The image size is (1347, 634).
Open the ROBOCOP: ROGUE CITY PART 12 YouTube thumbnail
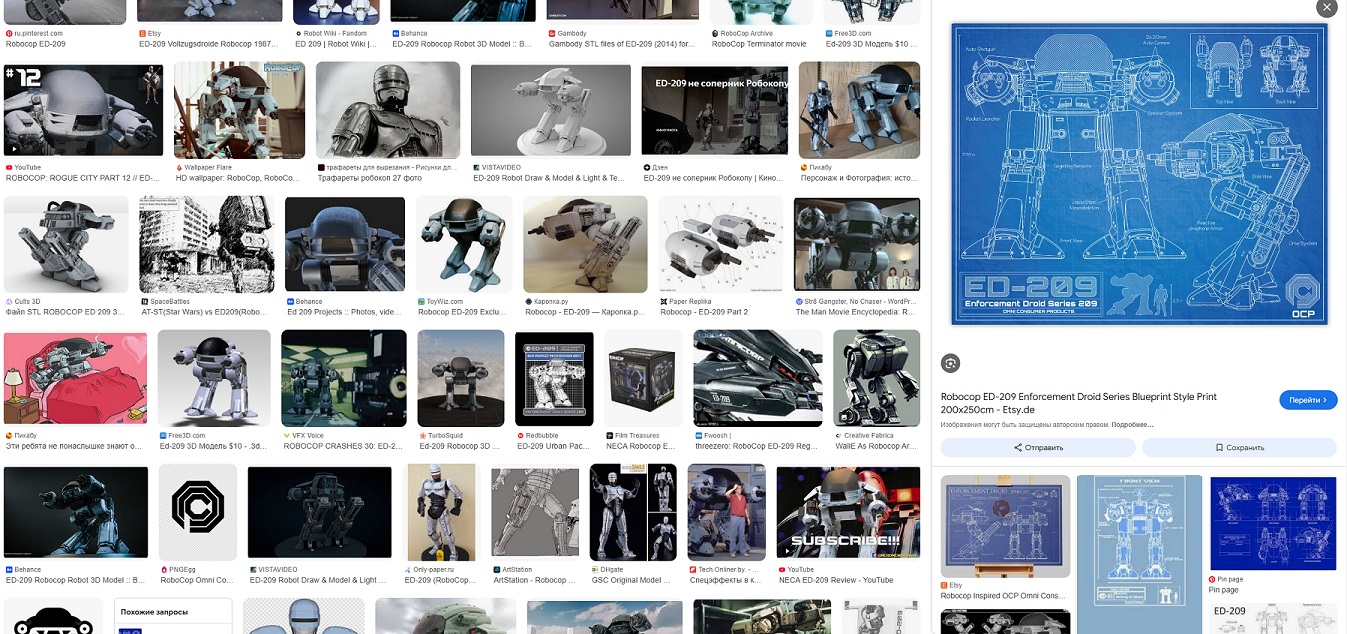coord(84,110)
